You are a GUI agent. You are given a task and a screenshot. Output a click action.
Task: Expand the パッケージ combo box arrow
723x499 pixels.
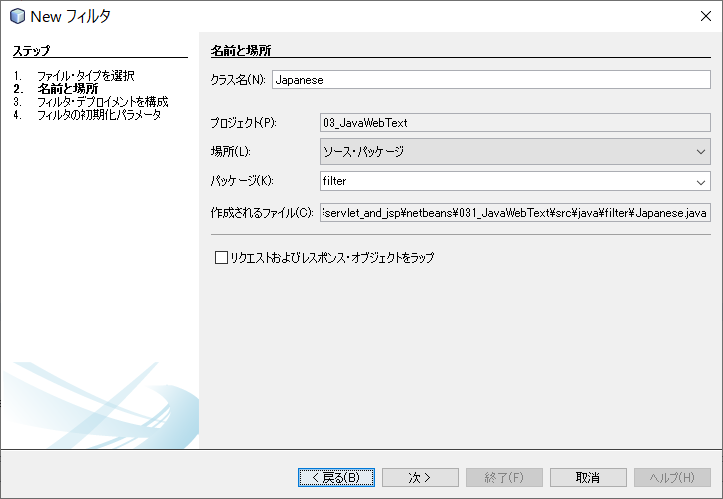[x=701, y=181]
